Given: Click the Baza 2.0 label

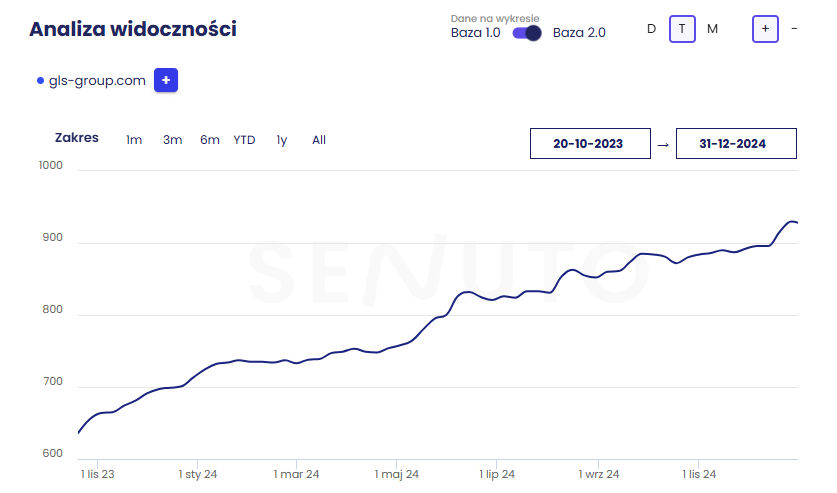Looking at the screenshot, I should [579, 33].
